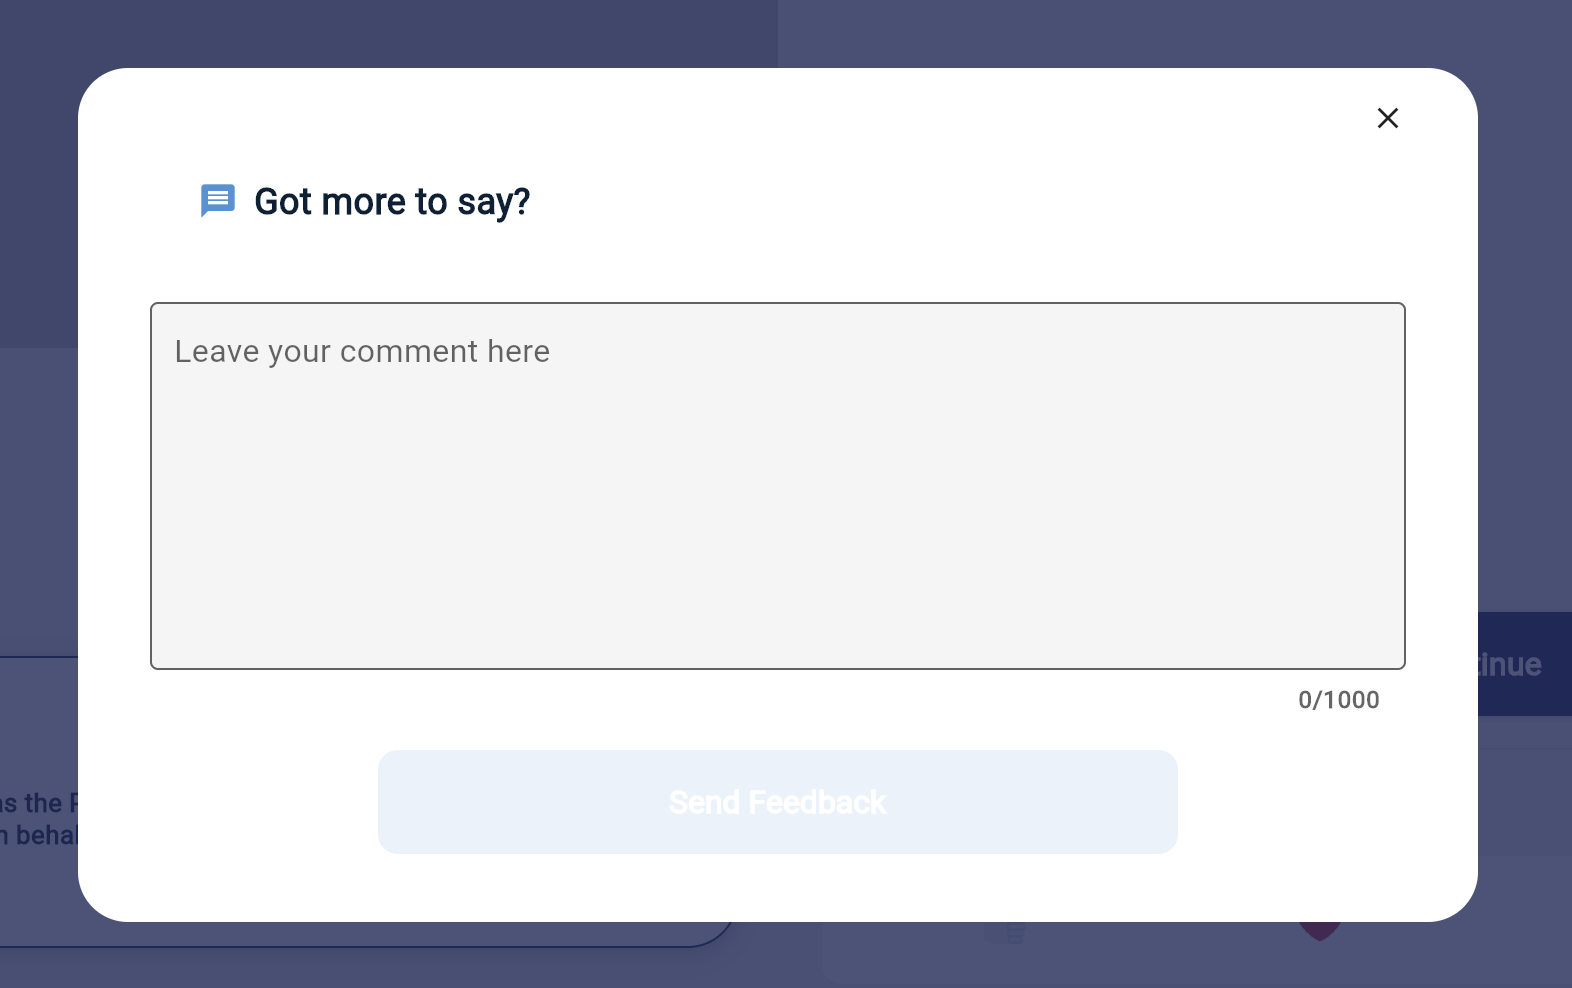
Task: Click the Send Feedback button
Action: 777,802
